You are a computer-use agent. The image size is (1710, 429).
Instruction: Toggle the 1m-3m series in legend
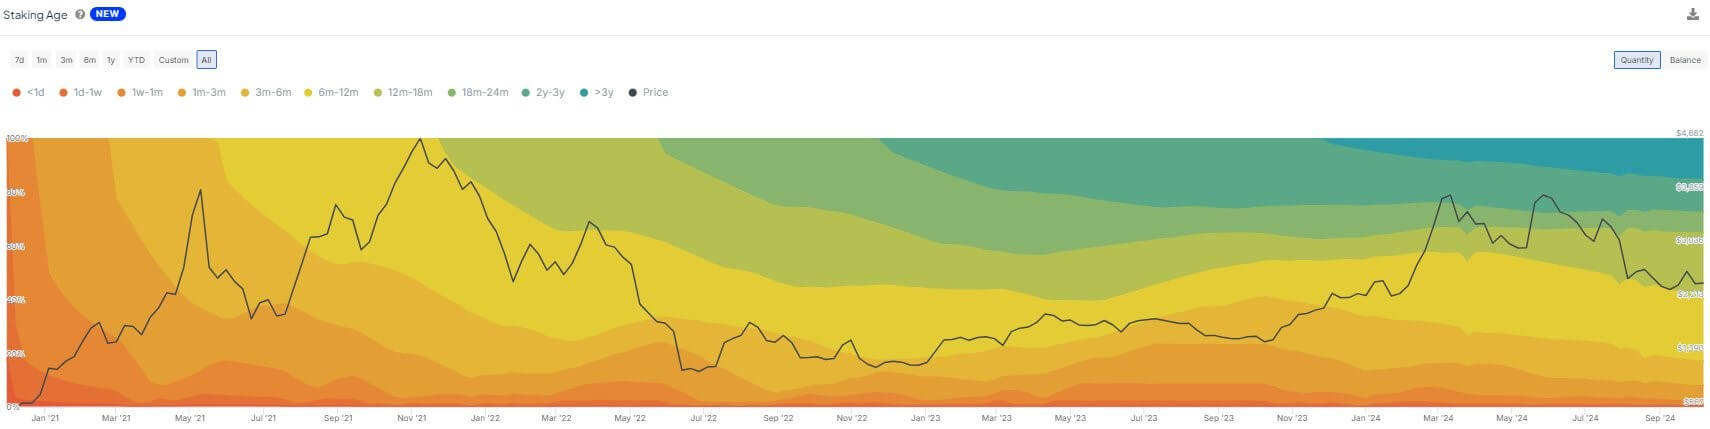point(201,92)
